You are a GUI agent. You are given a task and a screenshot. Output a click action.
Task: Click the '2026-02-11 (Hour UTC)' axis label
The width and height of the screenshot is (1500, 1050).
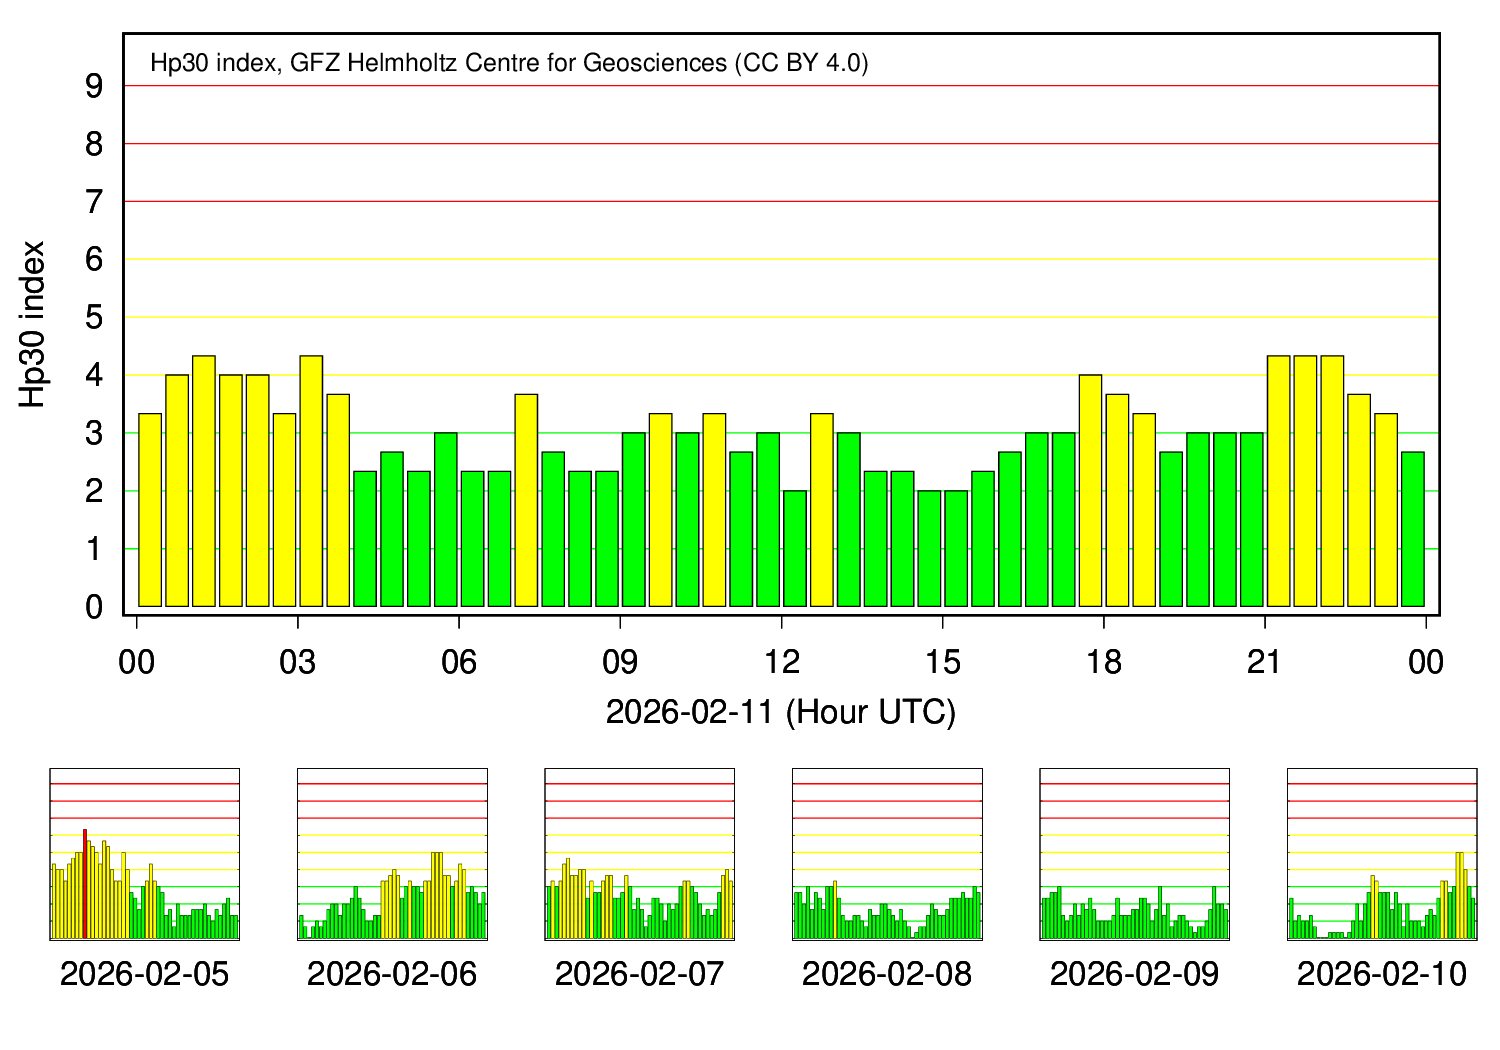[x=781, y=712]
